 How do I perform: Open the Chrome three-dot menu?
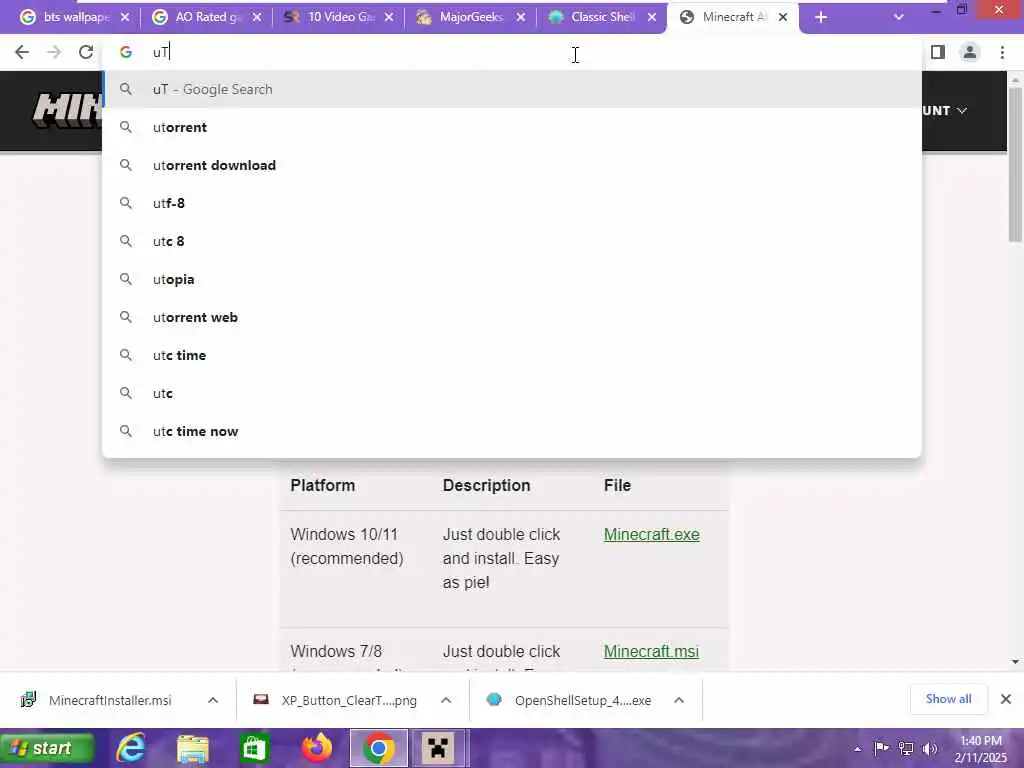coord(1002,52)
